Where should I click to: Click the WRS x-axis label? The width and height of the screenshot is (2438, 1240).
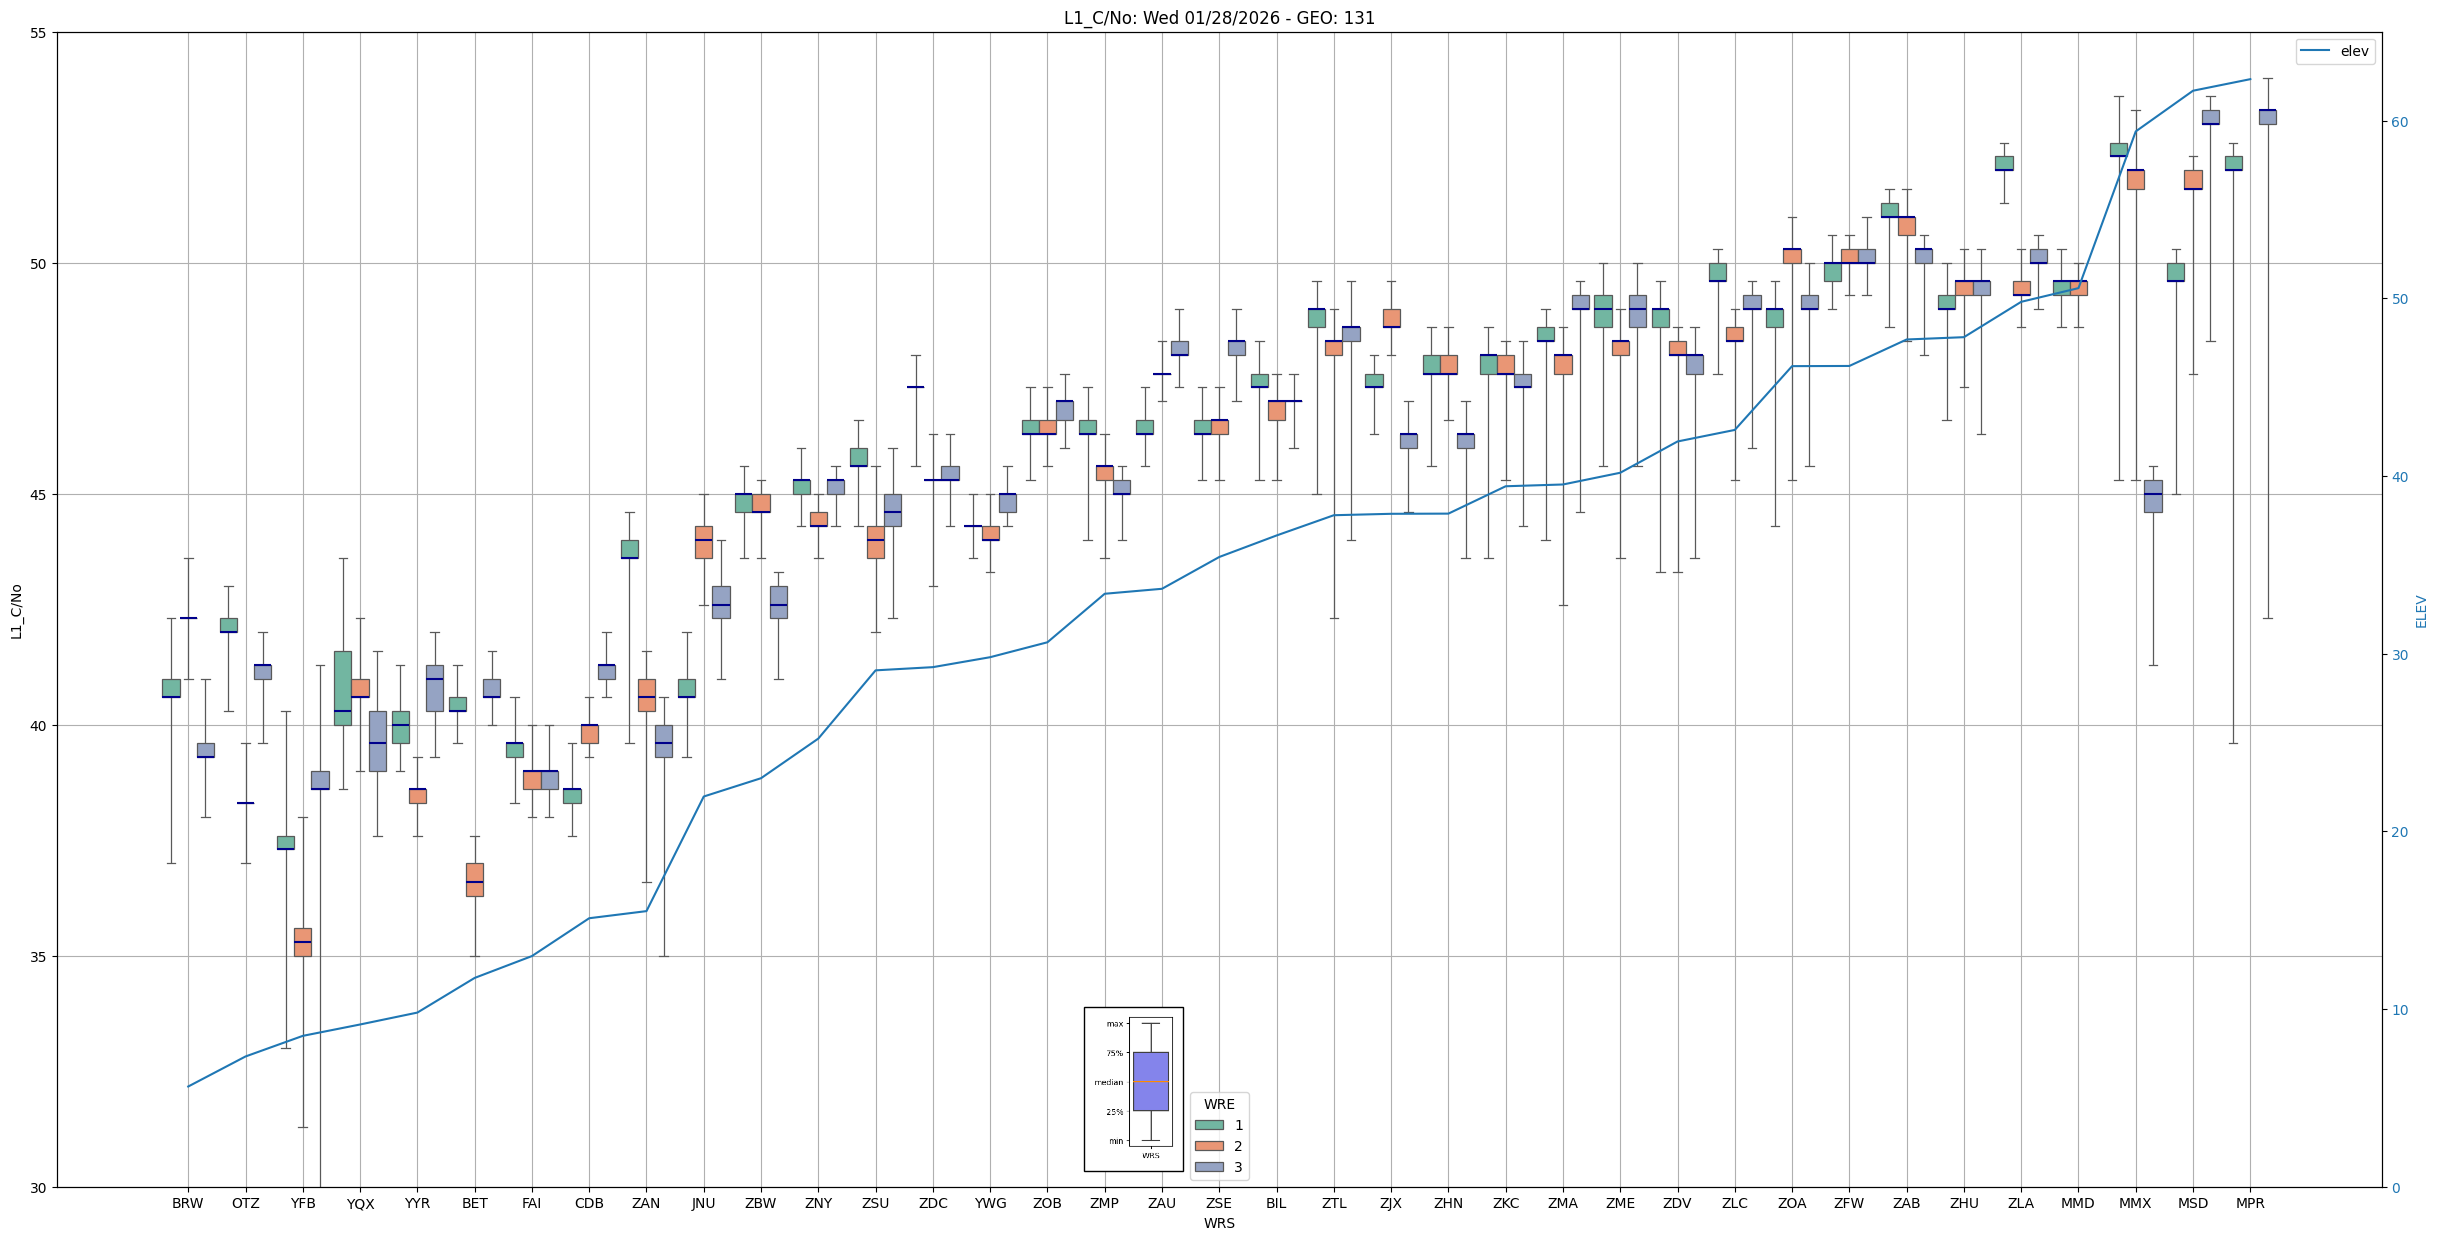click(x=1218, y=1223)
